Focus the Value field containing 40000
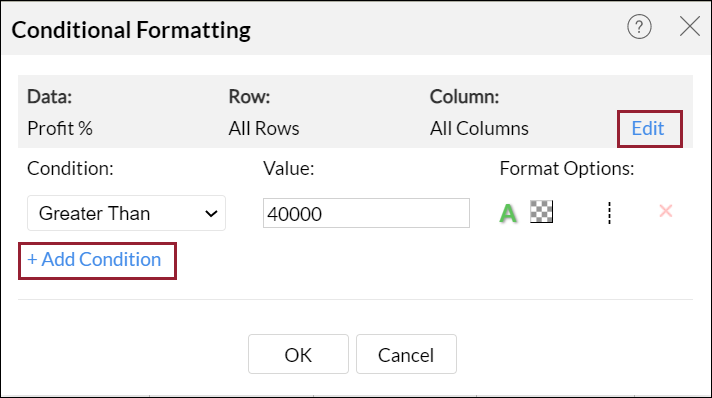This screenshot has width=712, height=398. click(366, 213)
